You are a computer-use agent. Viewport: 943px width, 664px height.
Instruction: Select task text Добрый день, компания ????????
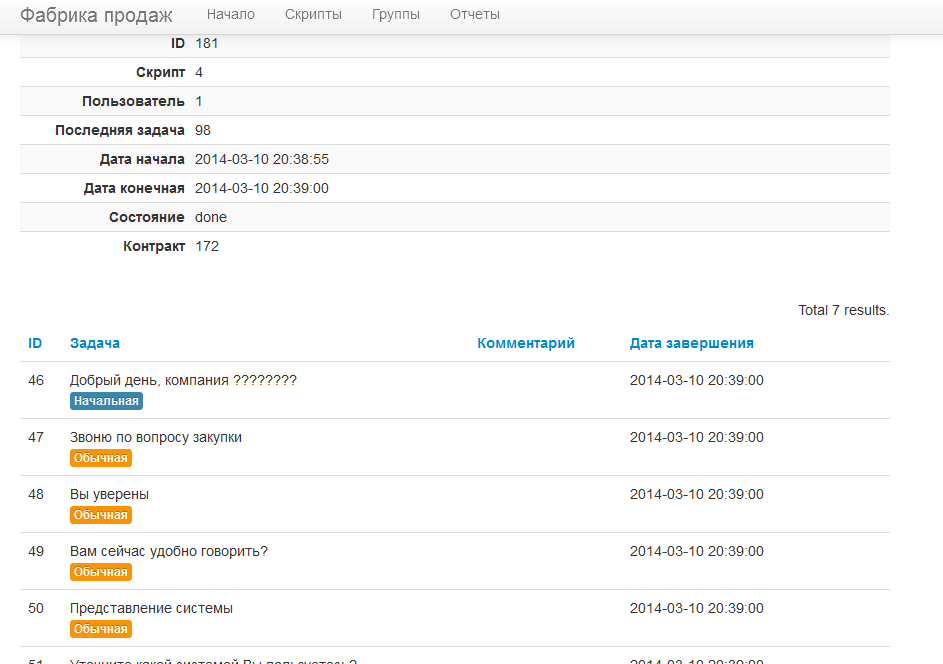click(x=183, y=381)
